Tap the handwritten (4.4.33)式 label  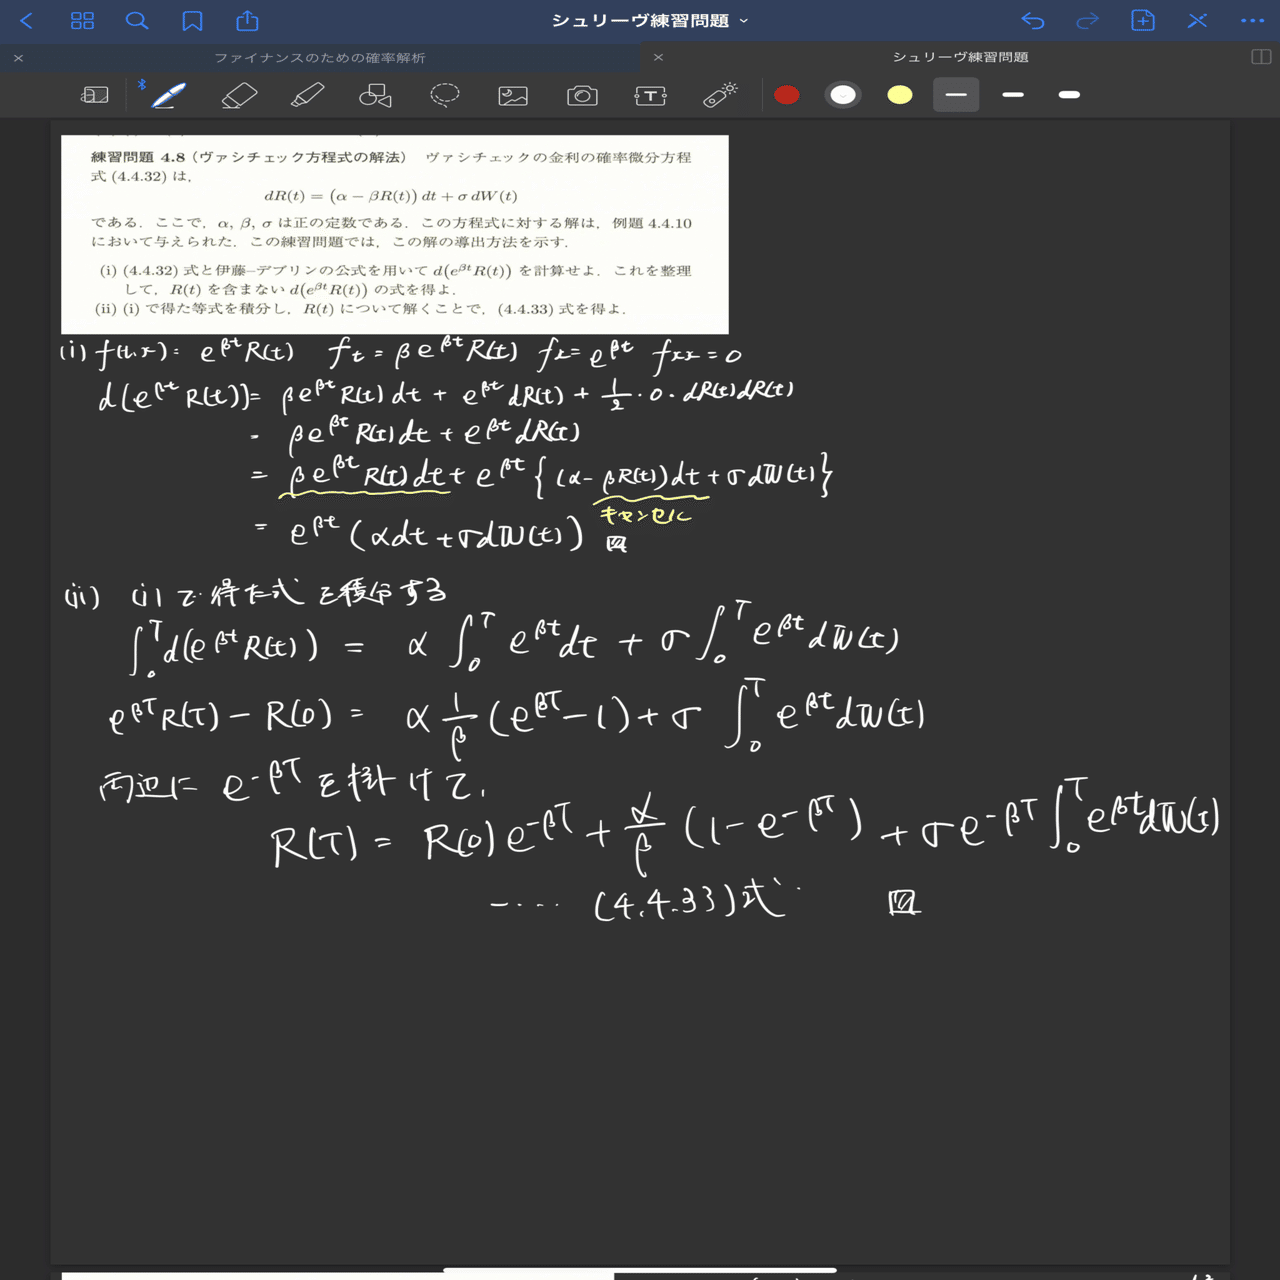click(x=690, y=901)
